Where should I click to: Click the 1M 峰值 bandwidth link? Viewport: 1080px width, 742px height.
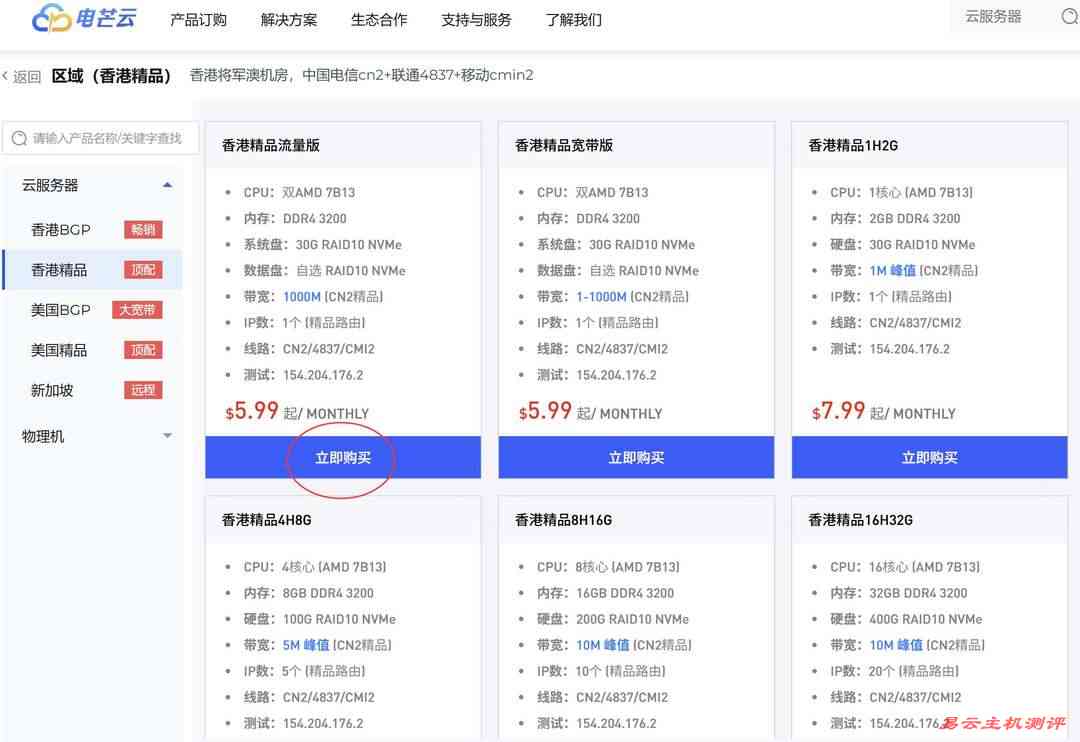pyautogui.click(x=892, y=270)
